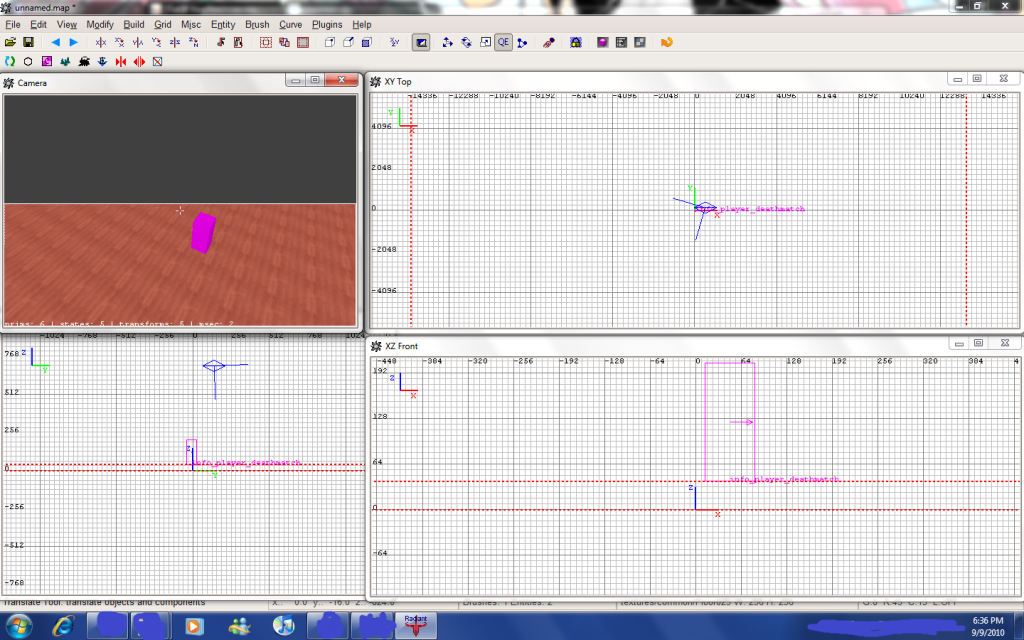Click the Redo right blue arrow
The image size is (1024, 640).
pyautogui.click(x=73, y=43)
